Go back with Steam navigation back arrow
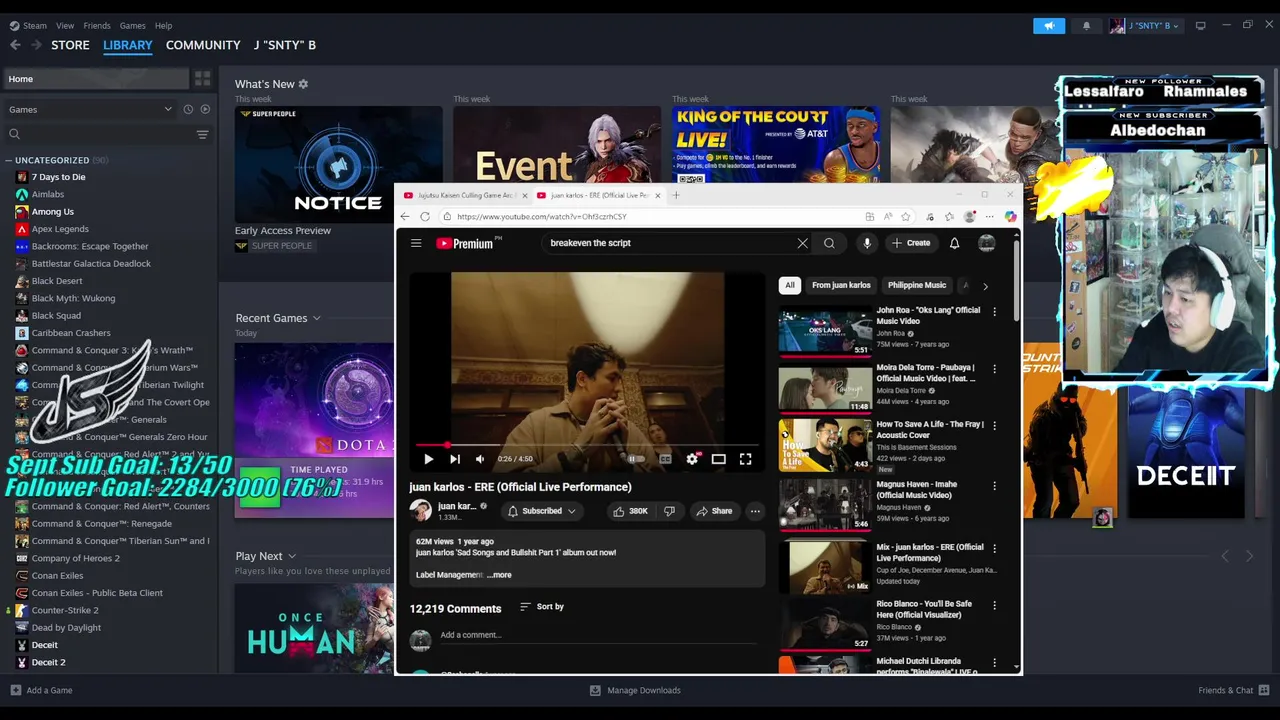 point(15,45)
